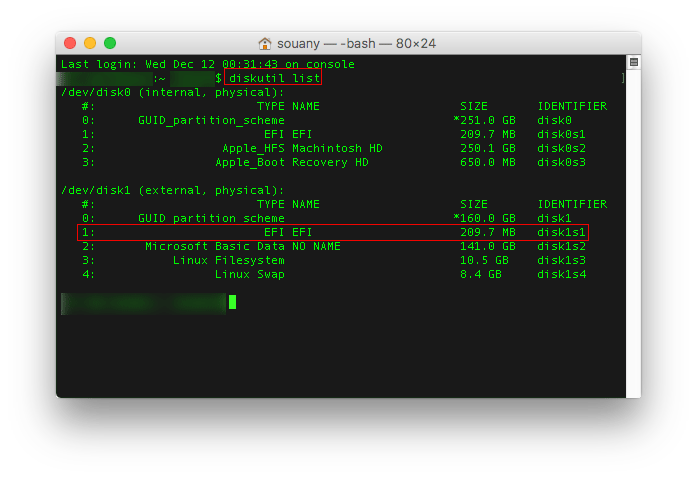Click the terminal cursor block at prompt
697x478 pixels.
(232, 302)
